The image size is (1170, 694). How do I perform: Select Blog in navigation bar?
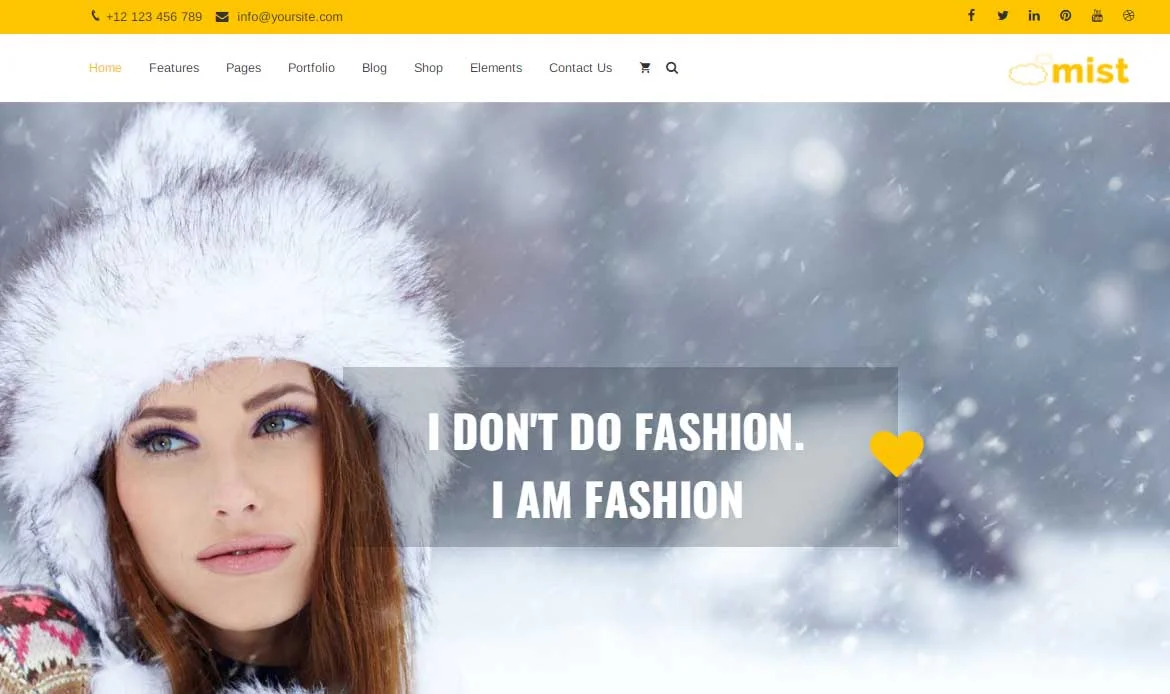click(x=374, y=68)
